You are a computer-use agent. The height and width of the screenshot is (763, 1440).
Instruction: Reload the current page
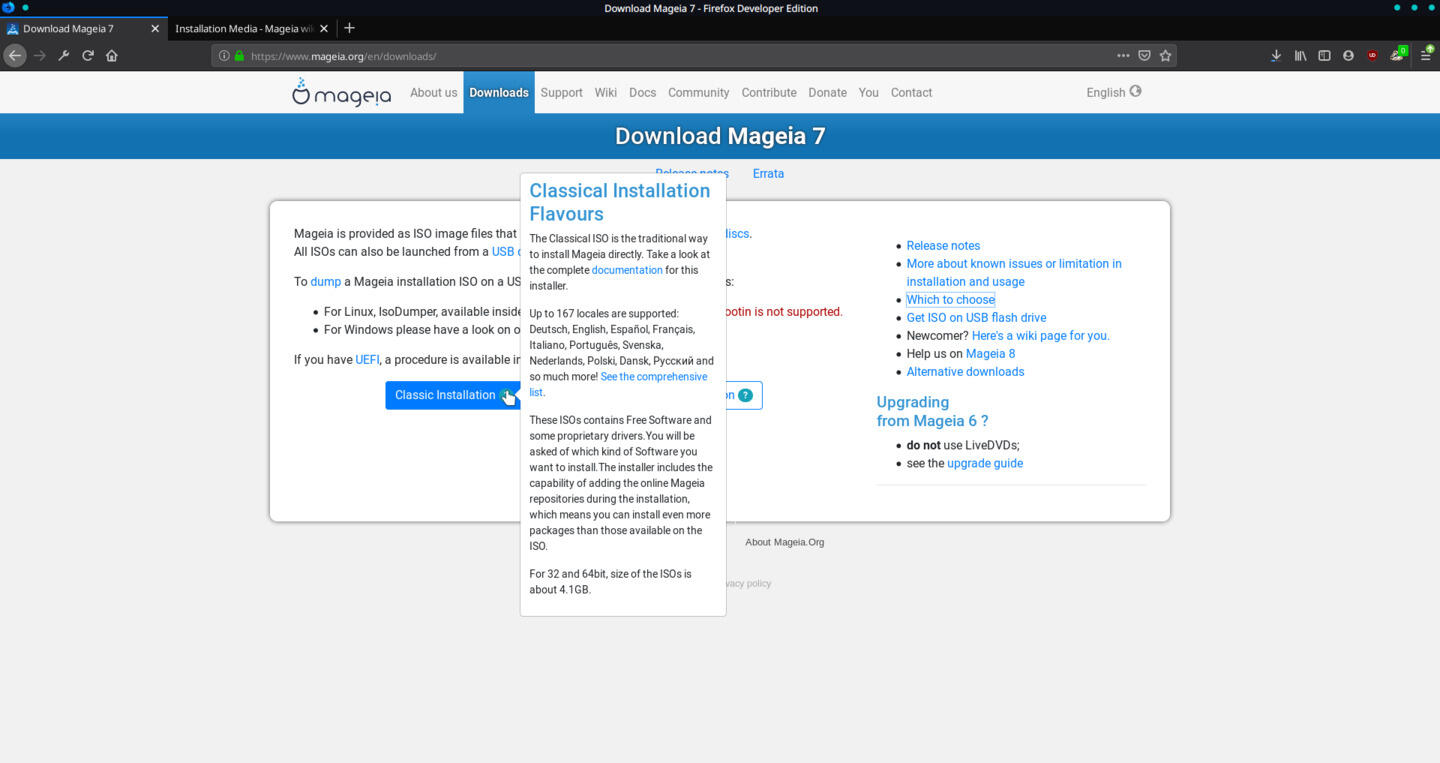[88, 56]
